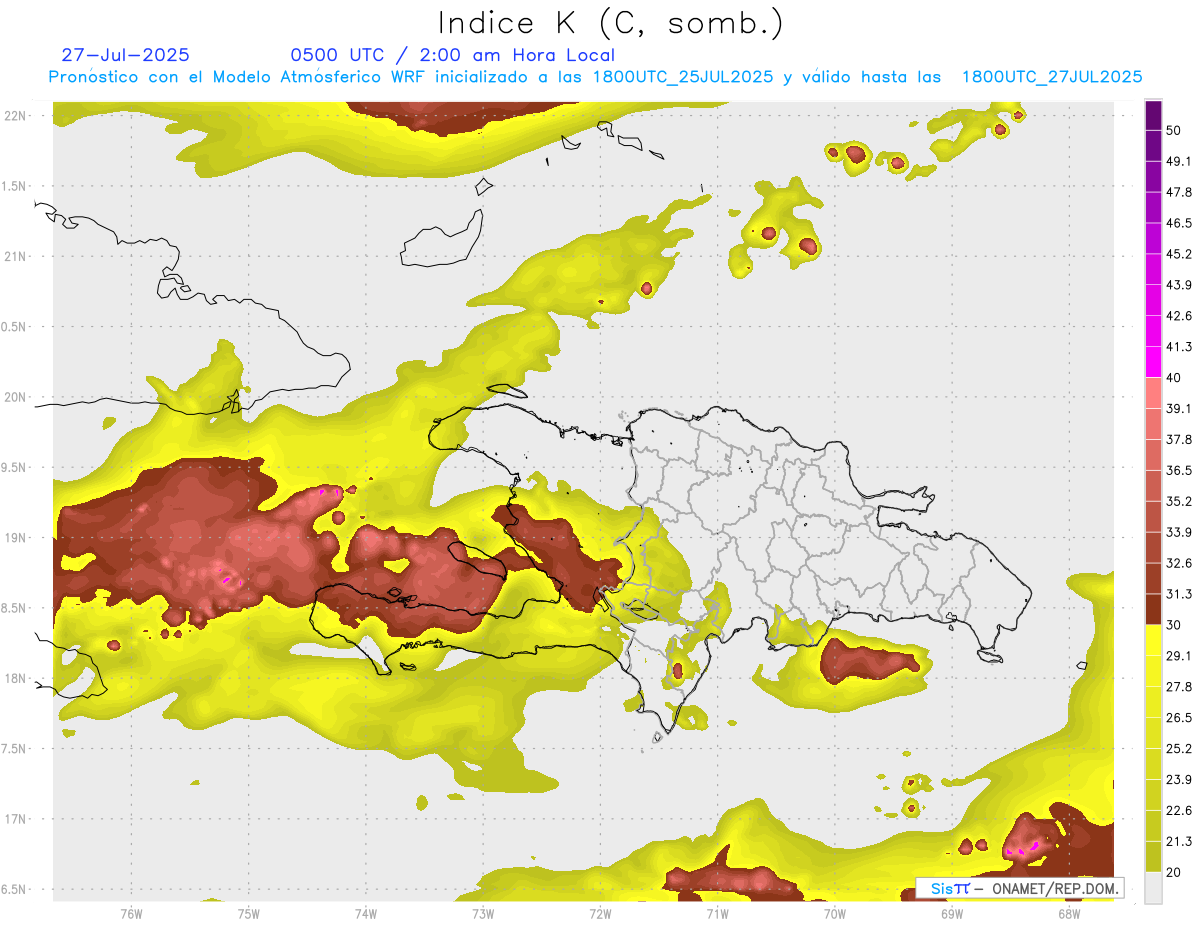This screenshot has height=927, width=1200.
Task: Click the legend value "29.1"
Action: click(1179, 656)
